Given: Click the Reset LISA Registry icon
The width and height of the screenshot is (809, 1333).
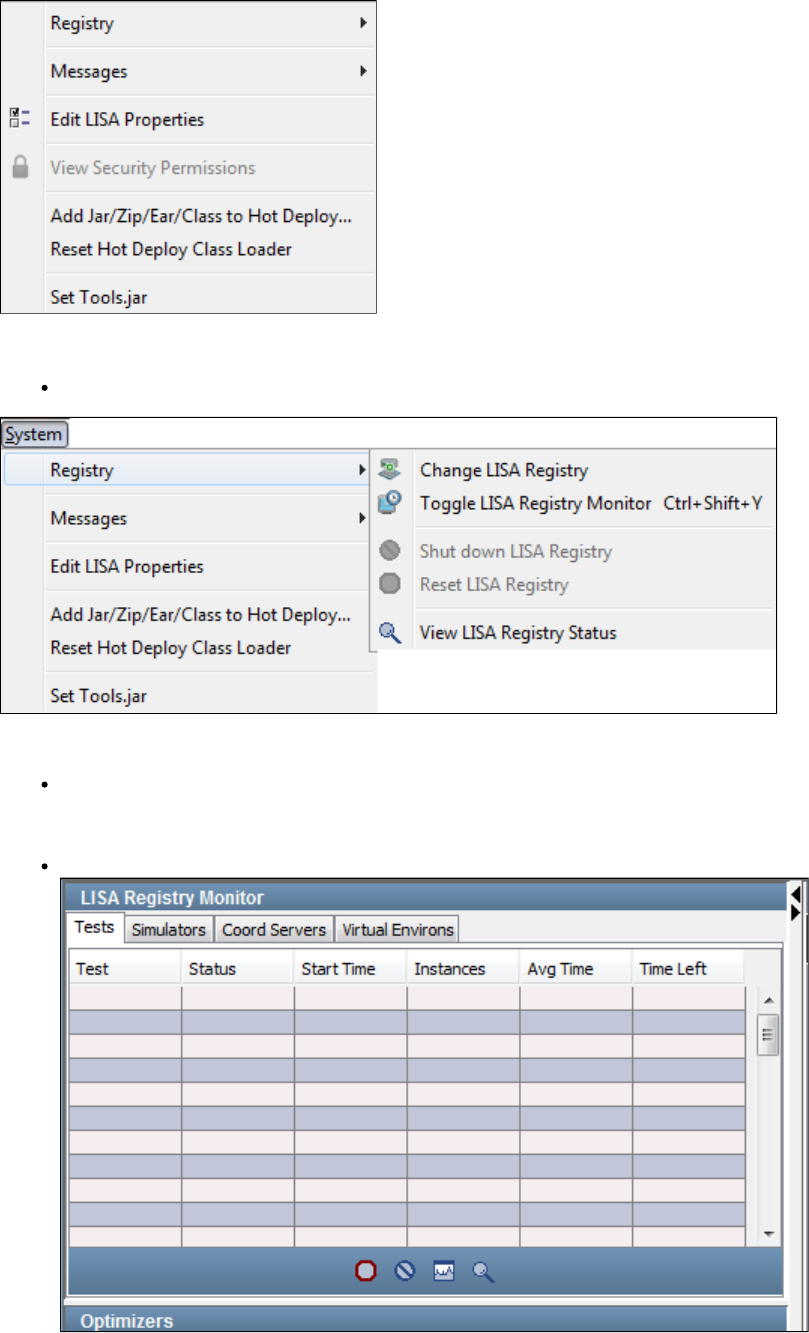Looking at the screenshot, I should click(390, 584).
